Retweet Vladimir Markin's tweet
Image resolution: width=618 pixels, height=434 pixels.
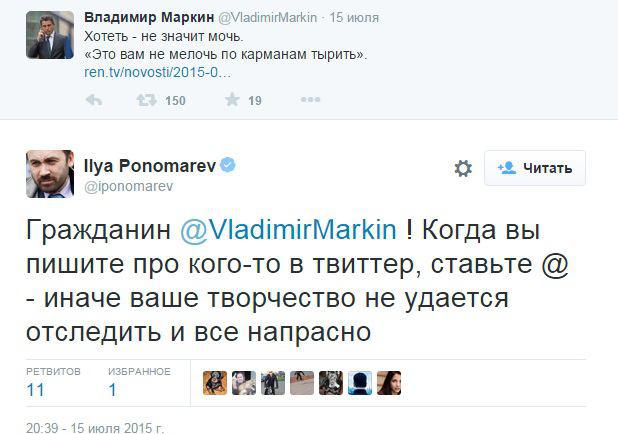[146, 100]
